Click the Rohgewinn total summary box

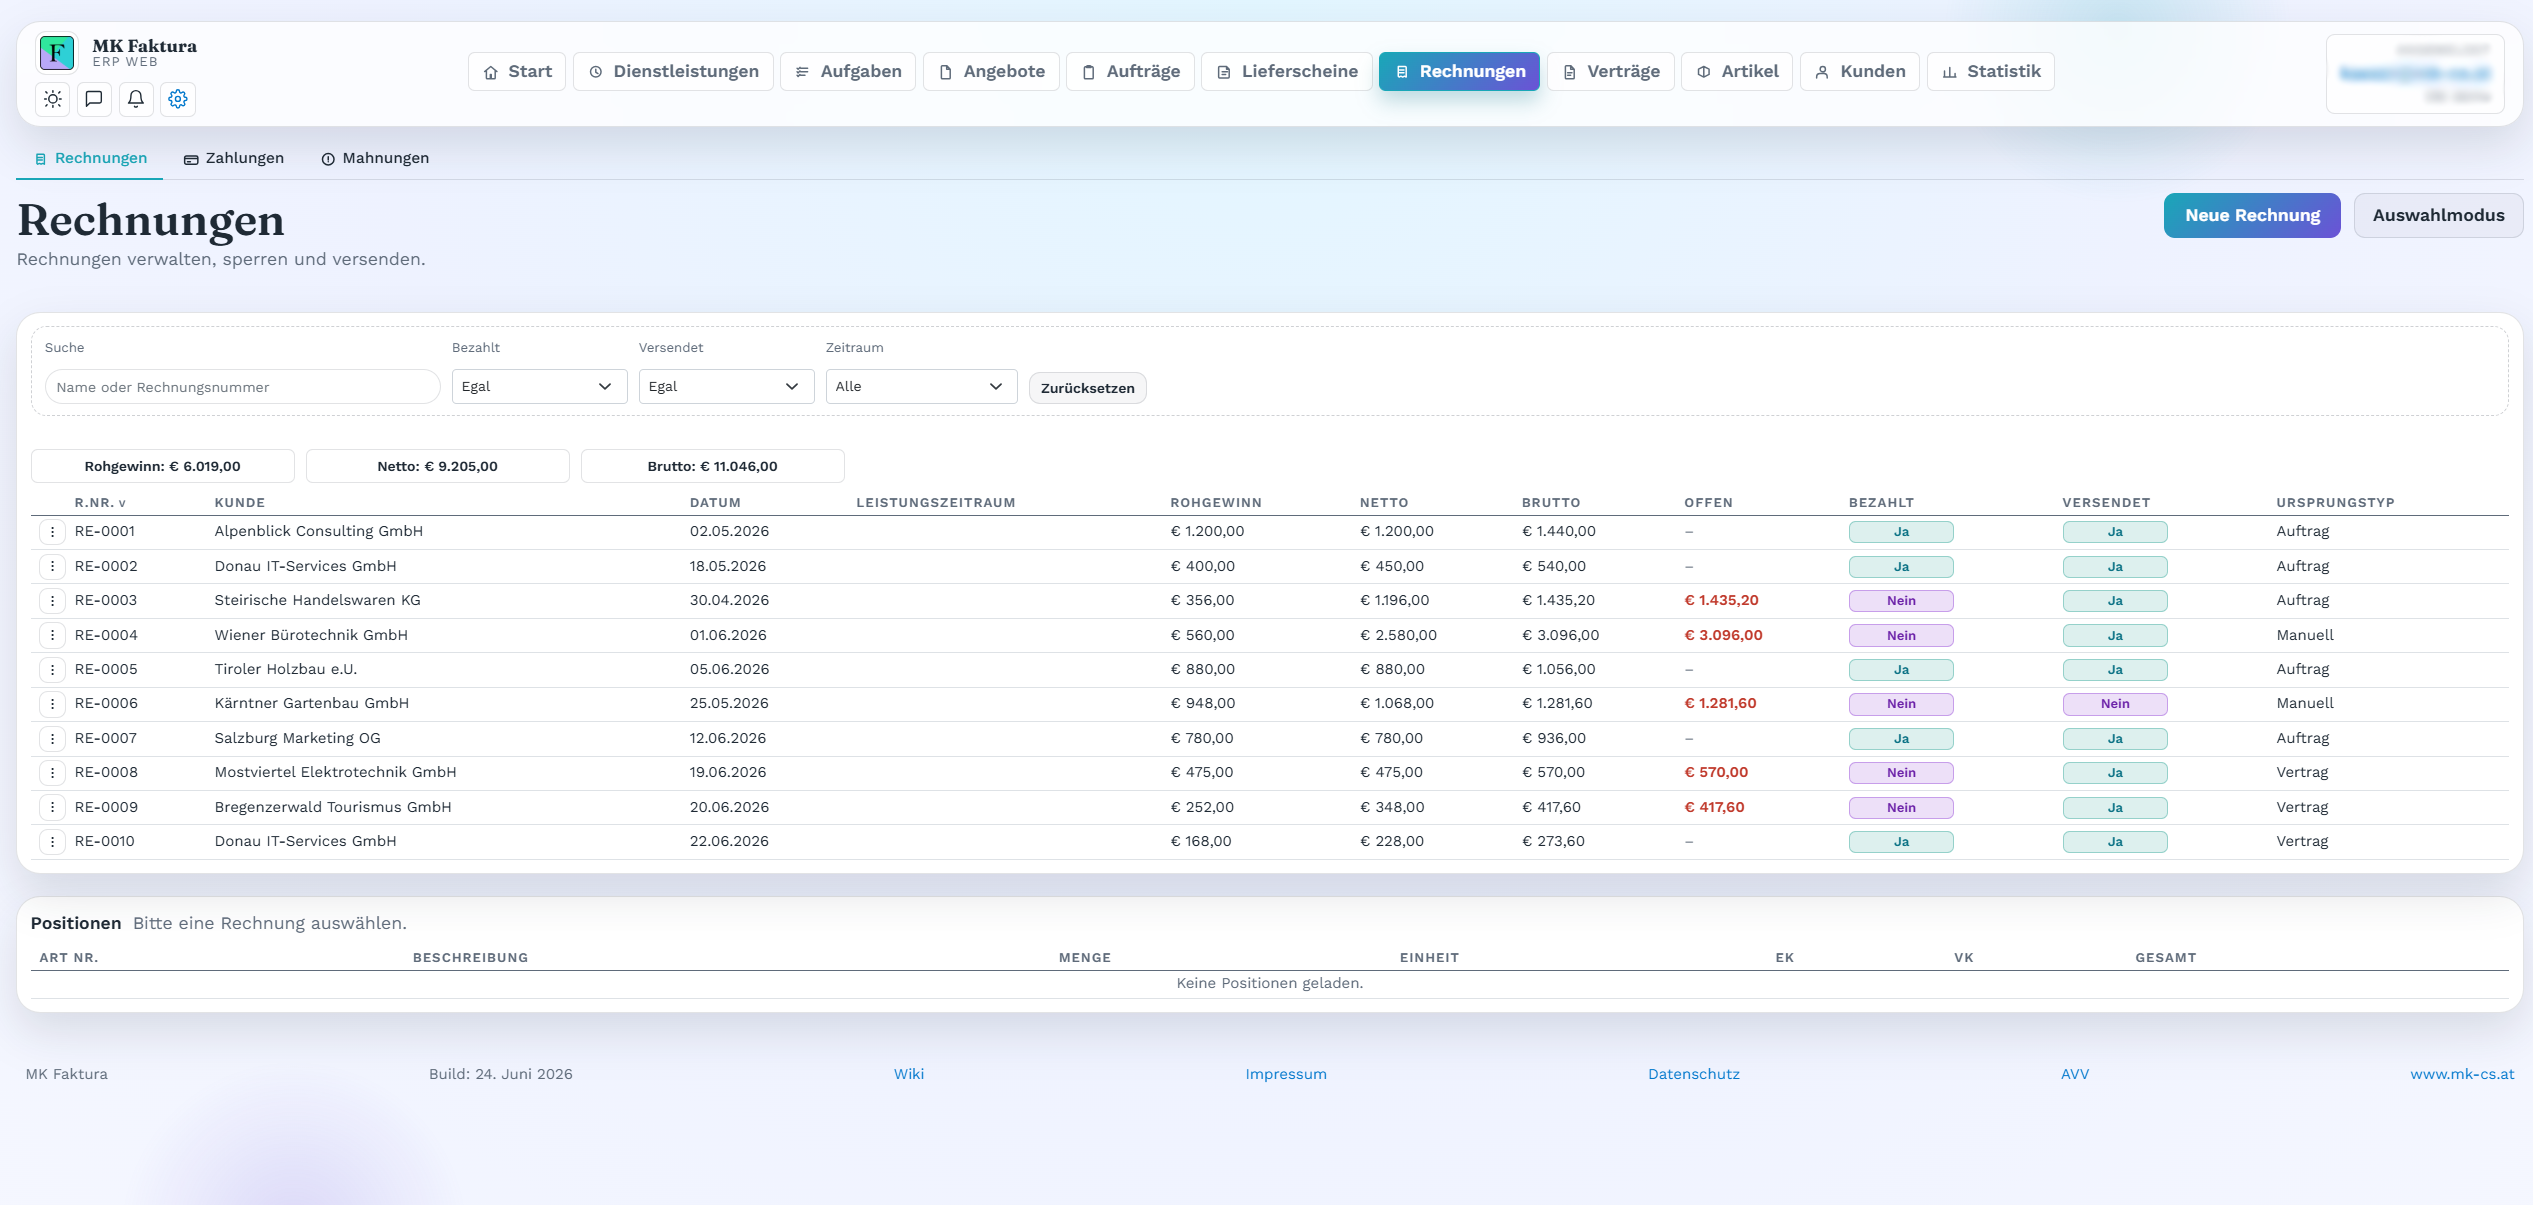(x=163, y=466)
